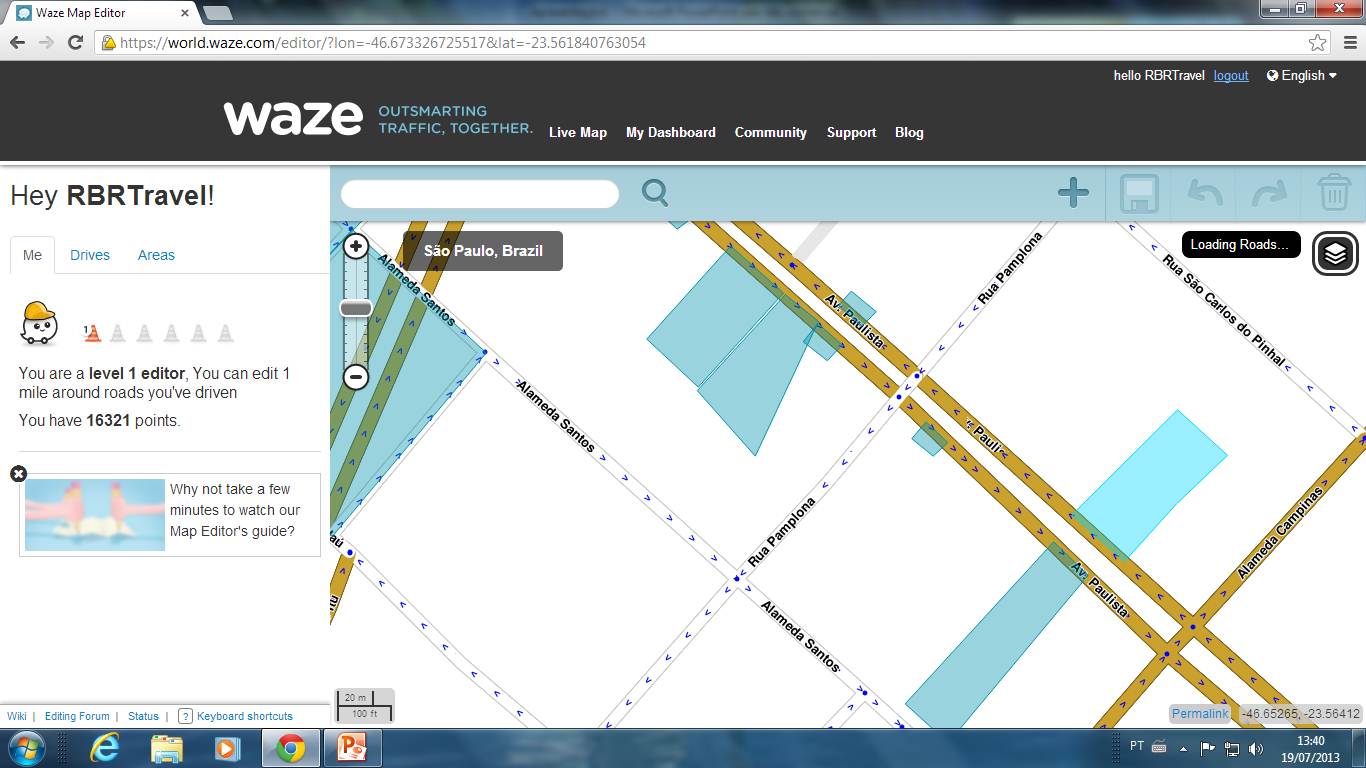Open the Map Editor's guide video thumbnail
Image resolution: width=1366 pixels, height=768 pixels.
coord(95,515)
